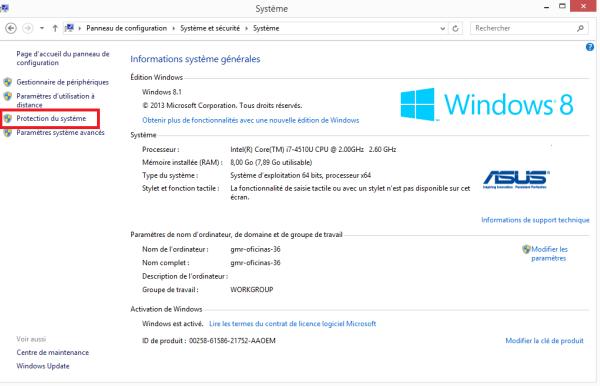This screenshot has width=600, height=386.
Task: Open Centre de maintenance link
Action: [x=52, y=352]
